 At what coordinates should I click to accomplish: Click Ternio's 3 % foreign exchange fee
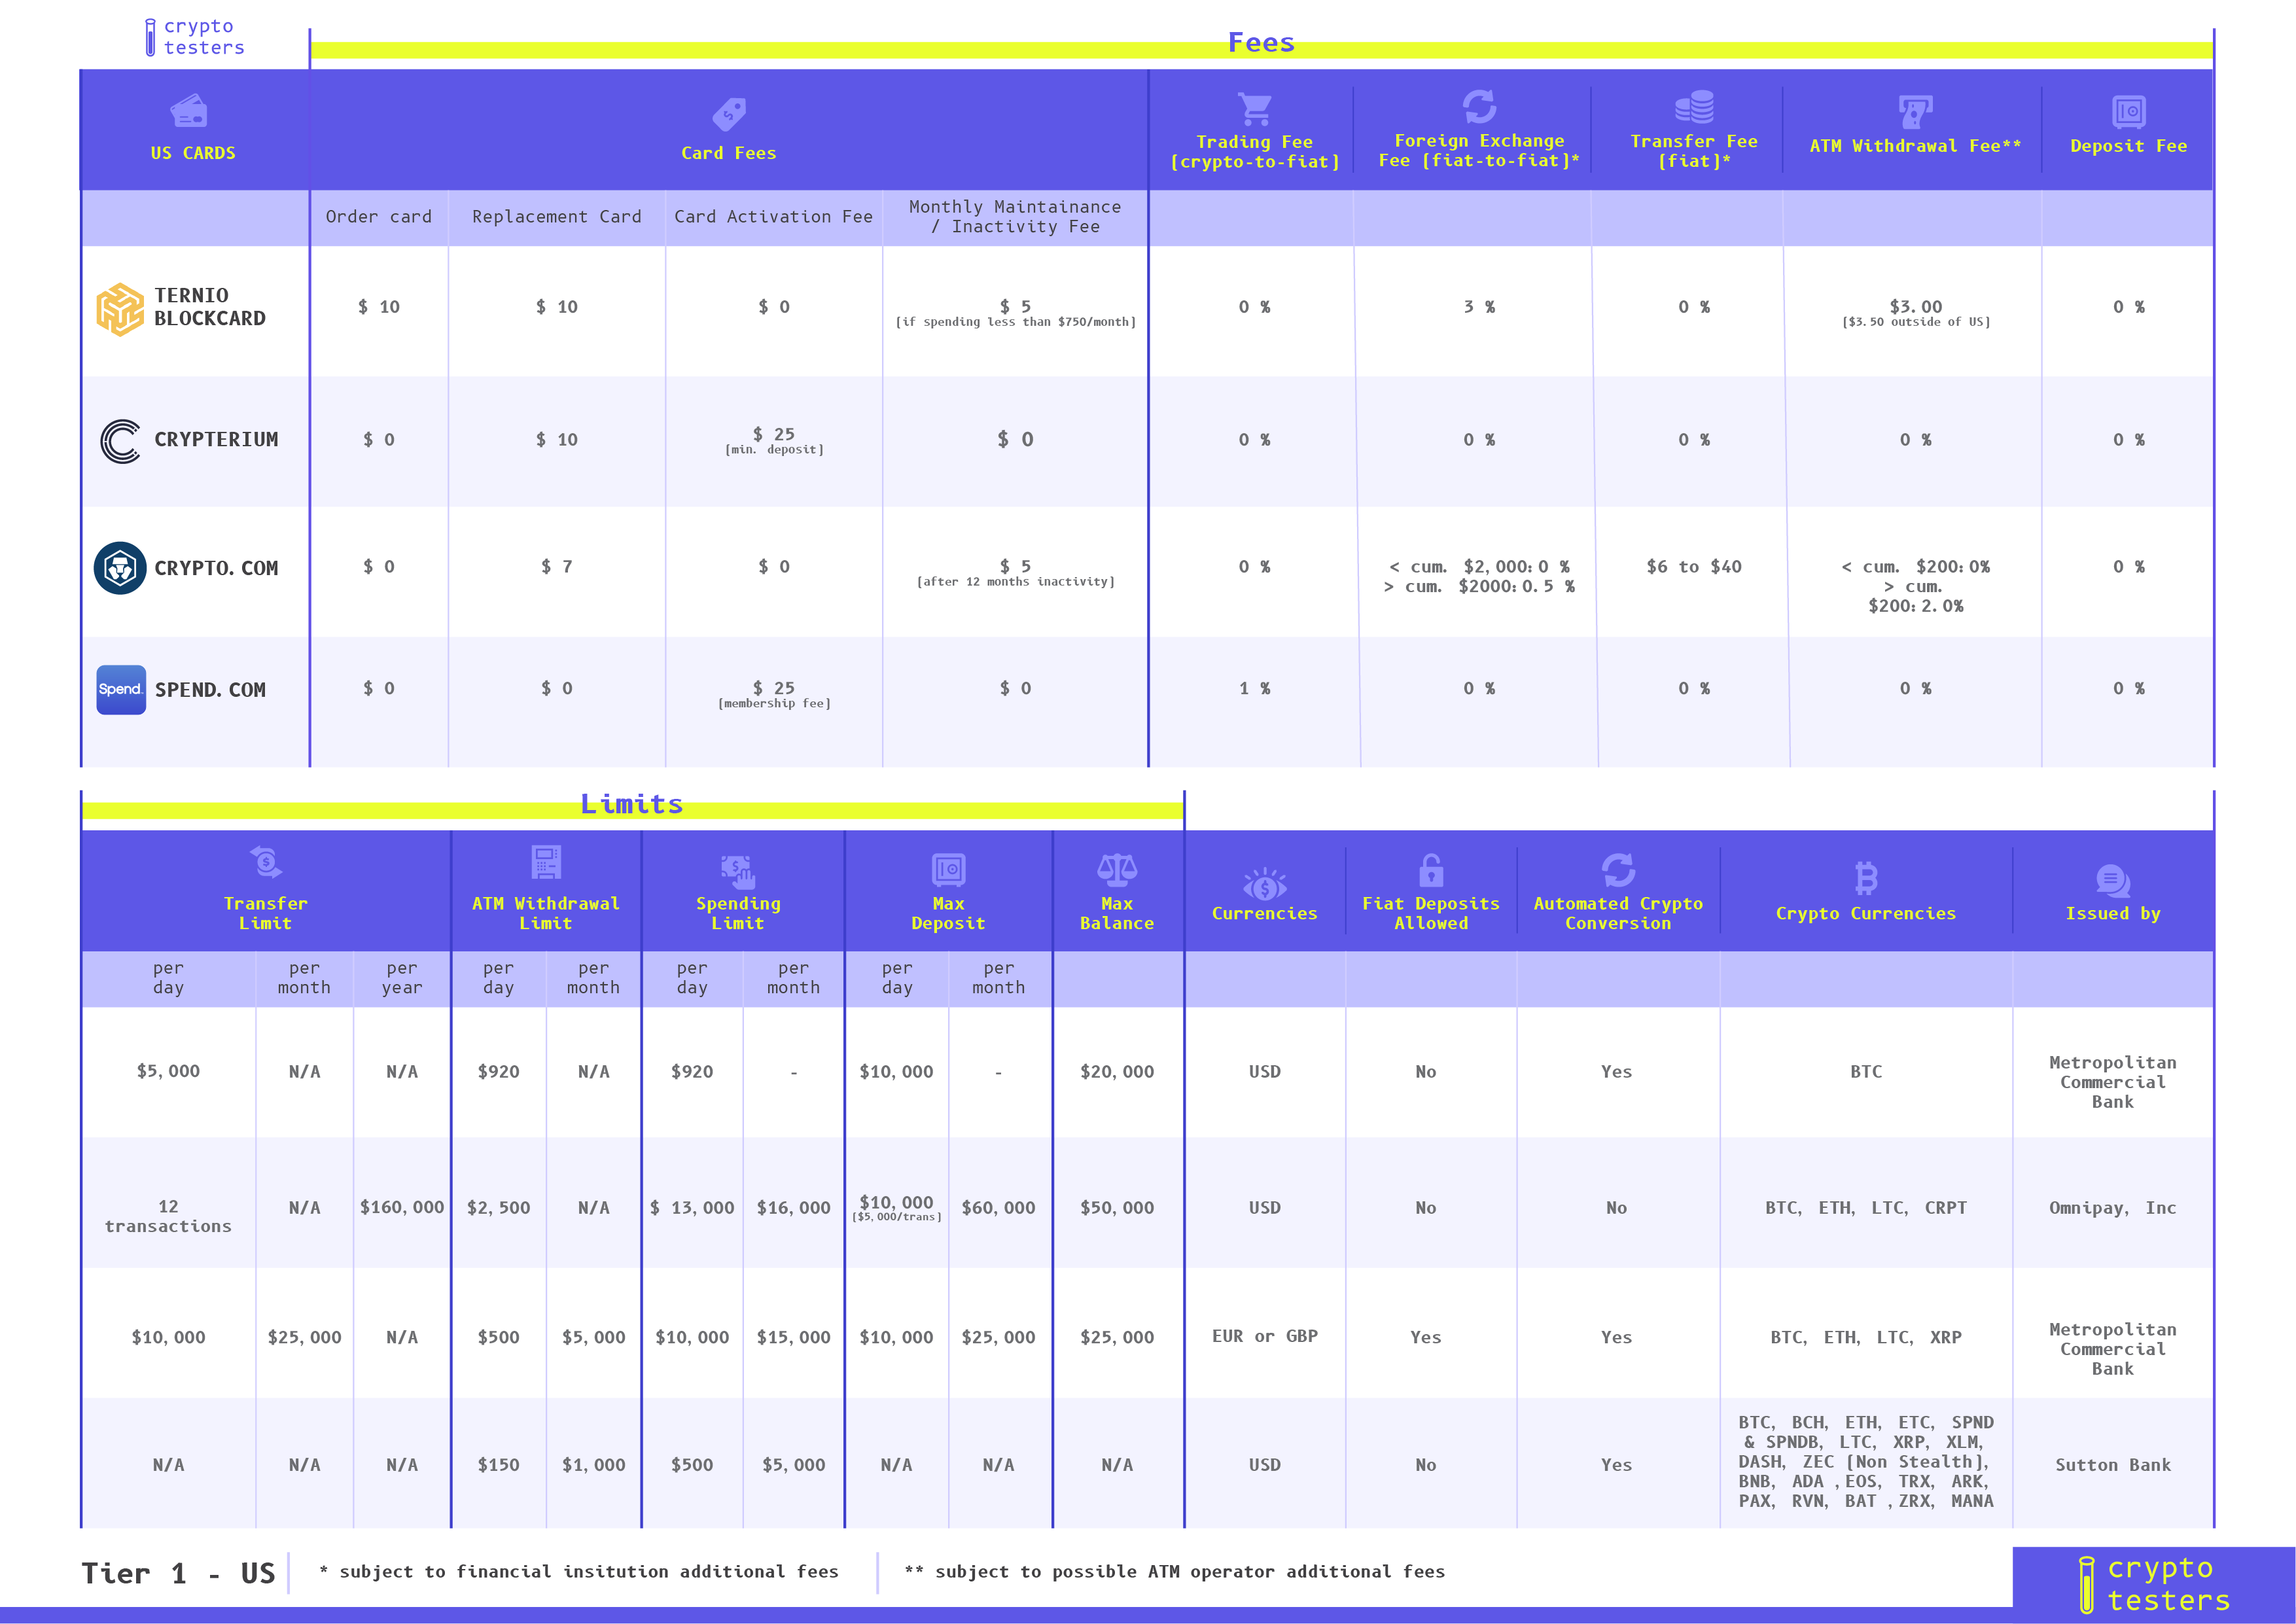pyautogui.click(x=1479, y=307)
